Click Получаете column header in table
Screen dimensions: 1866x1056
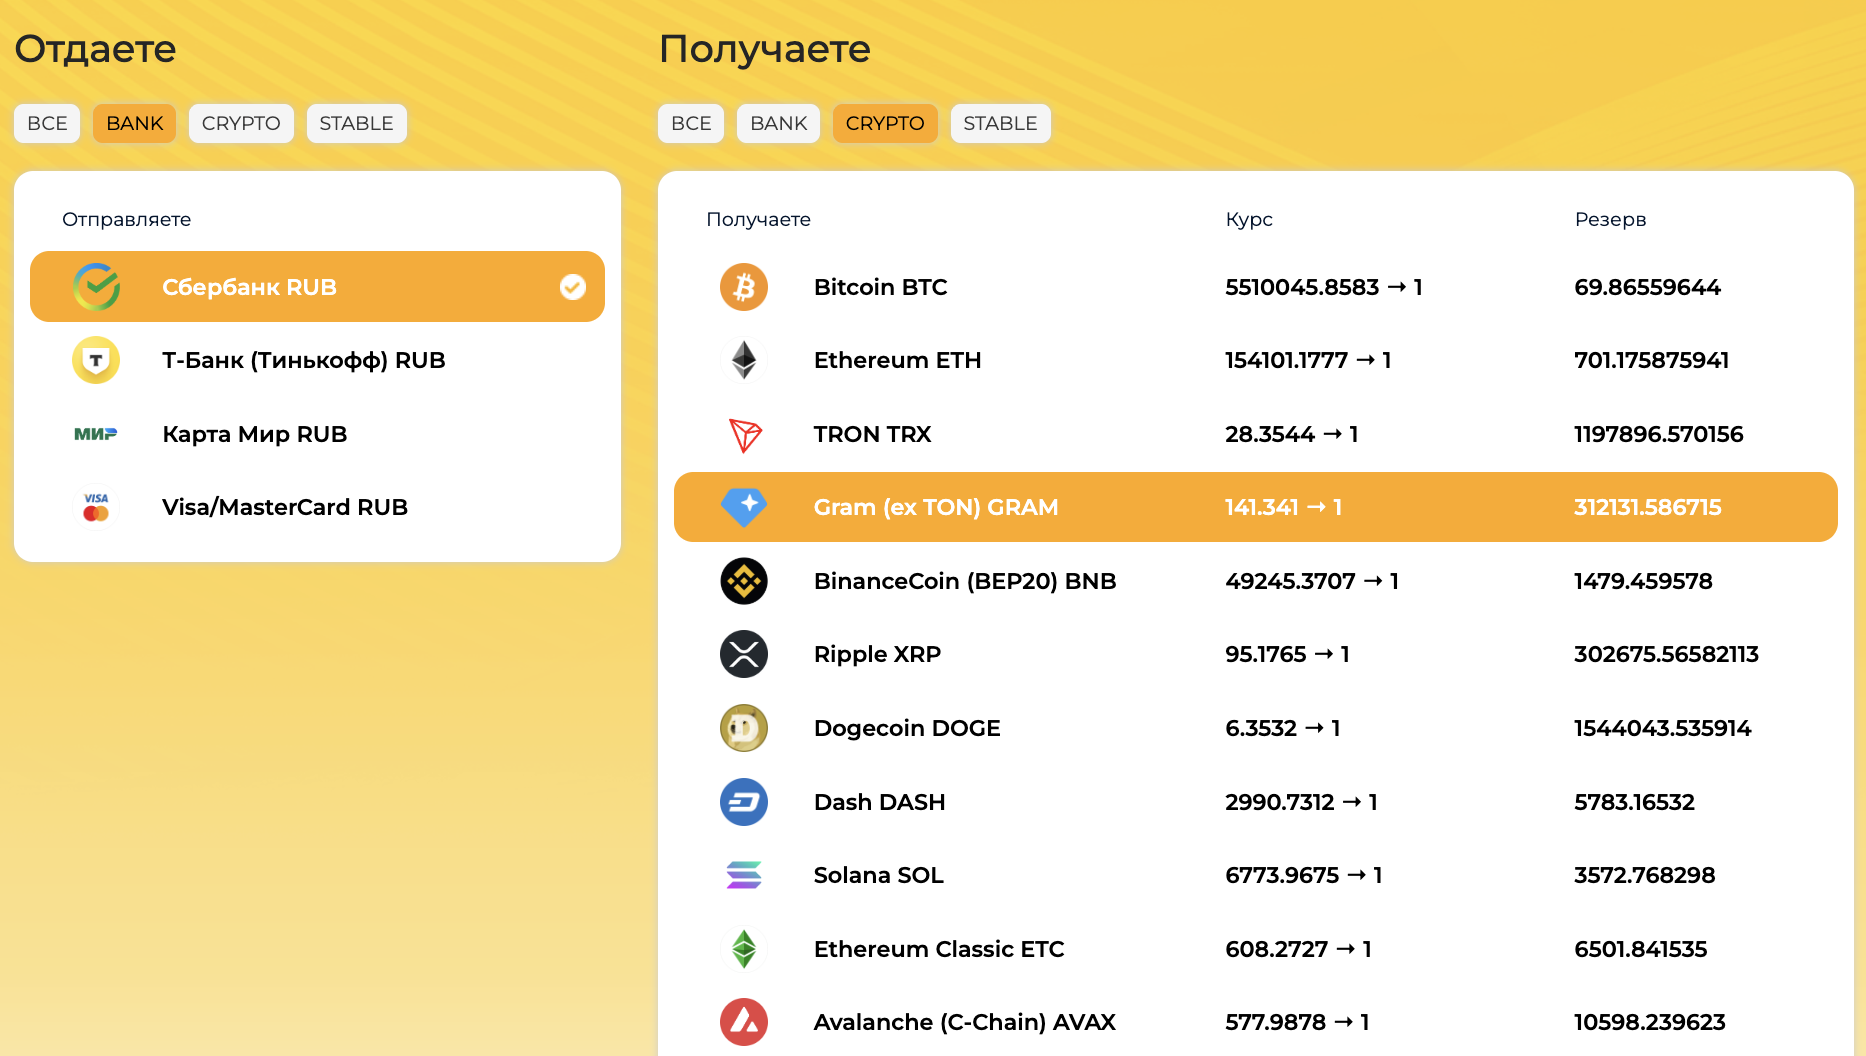click(758, 219)
